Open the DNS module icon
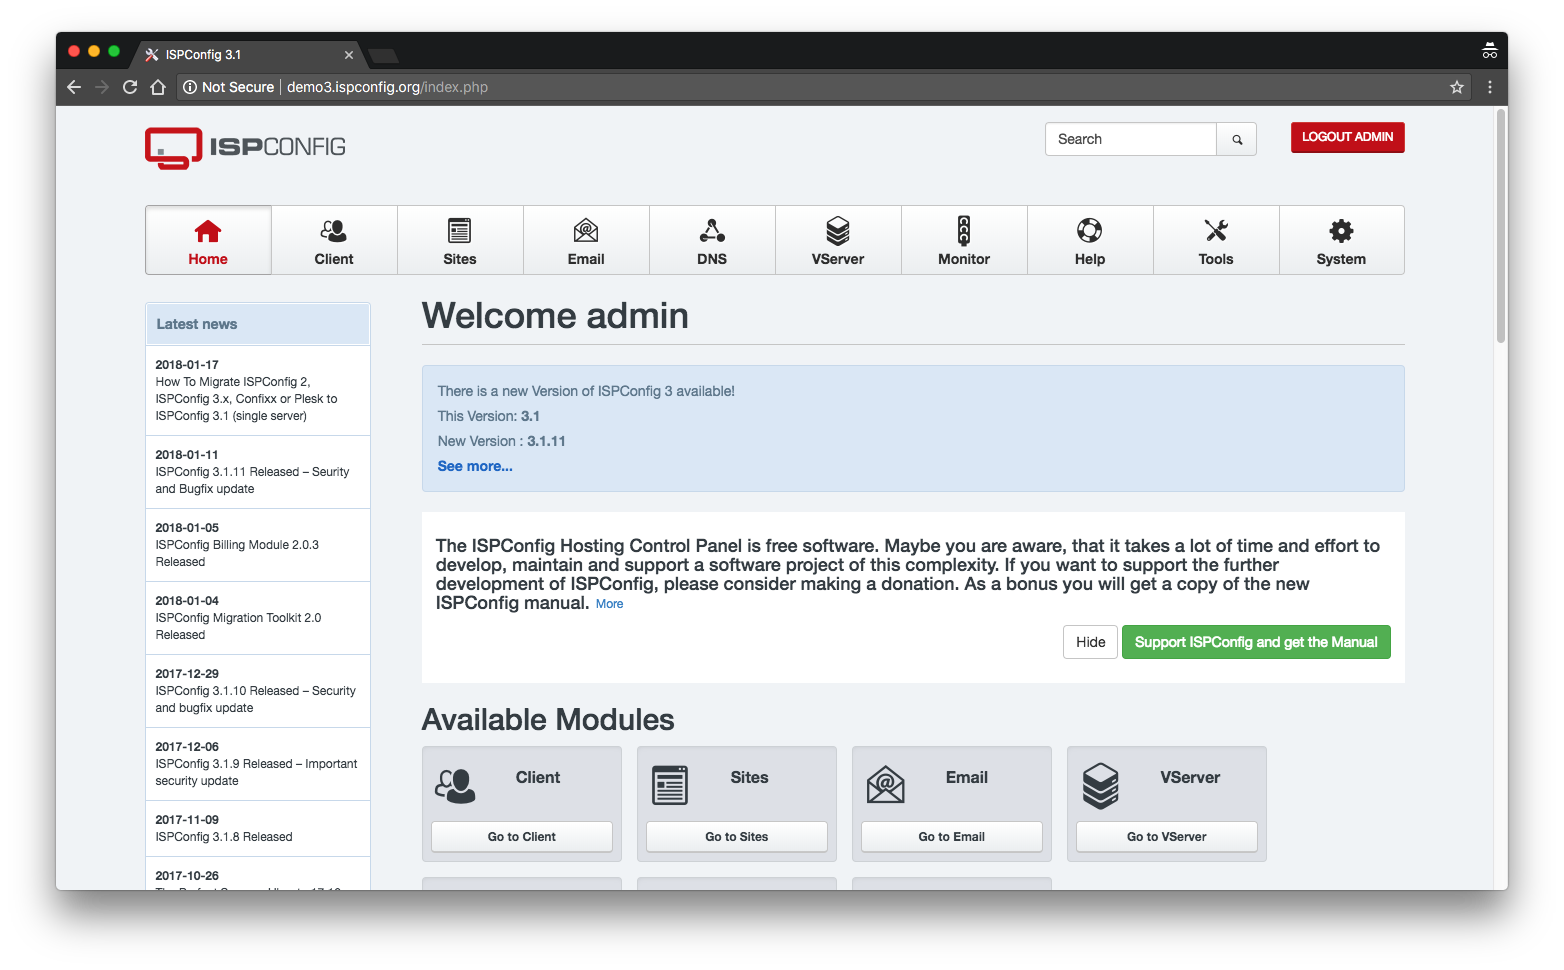 click(x=711, y=231)
